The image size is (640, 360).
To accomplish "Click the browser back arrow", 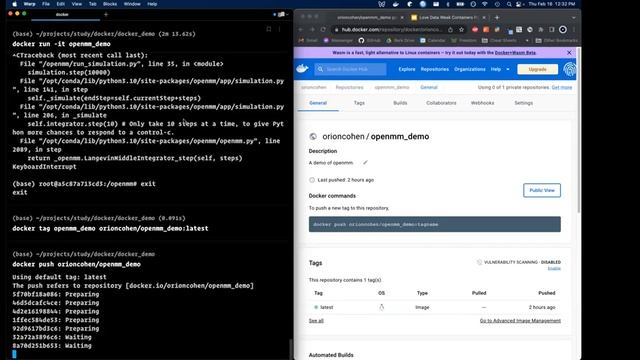I will 301,29.
